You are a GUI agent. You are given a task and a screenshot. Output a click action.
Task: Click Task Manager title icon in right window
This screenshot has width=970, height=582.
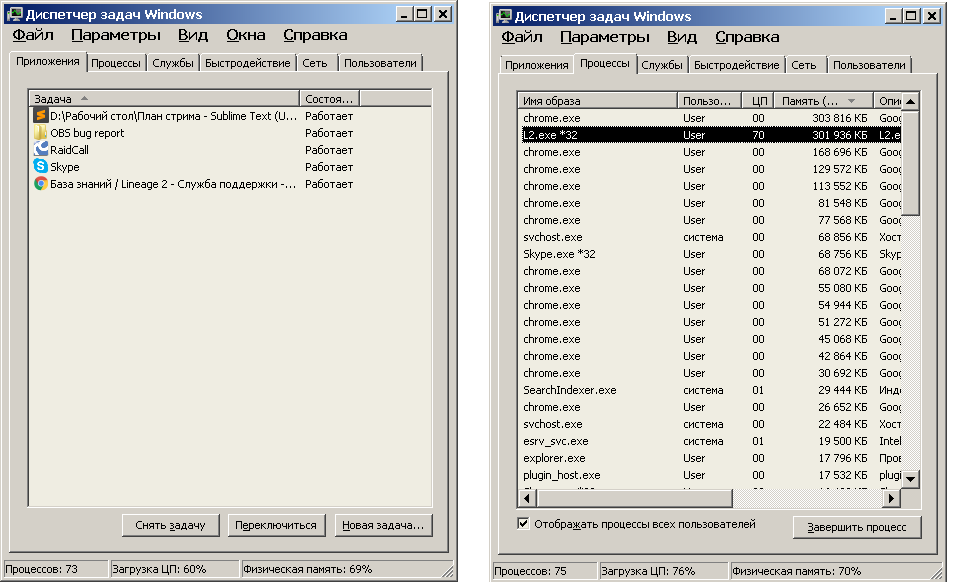click(504, 16)
